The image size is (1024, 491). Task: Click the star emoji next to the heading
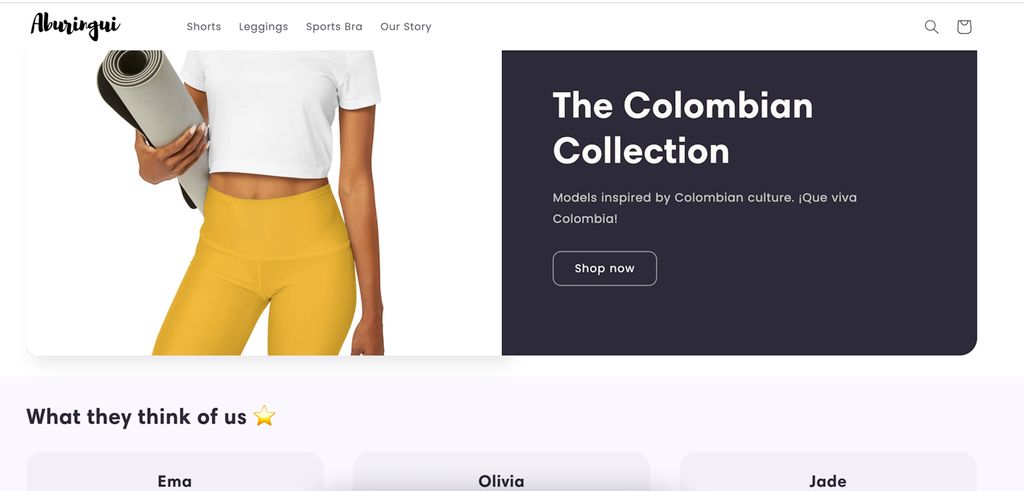[264, 416]
